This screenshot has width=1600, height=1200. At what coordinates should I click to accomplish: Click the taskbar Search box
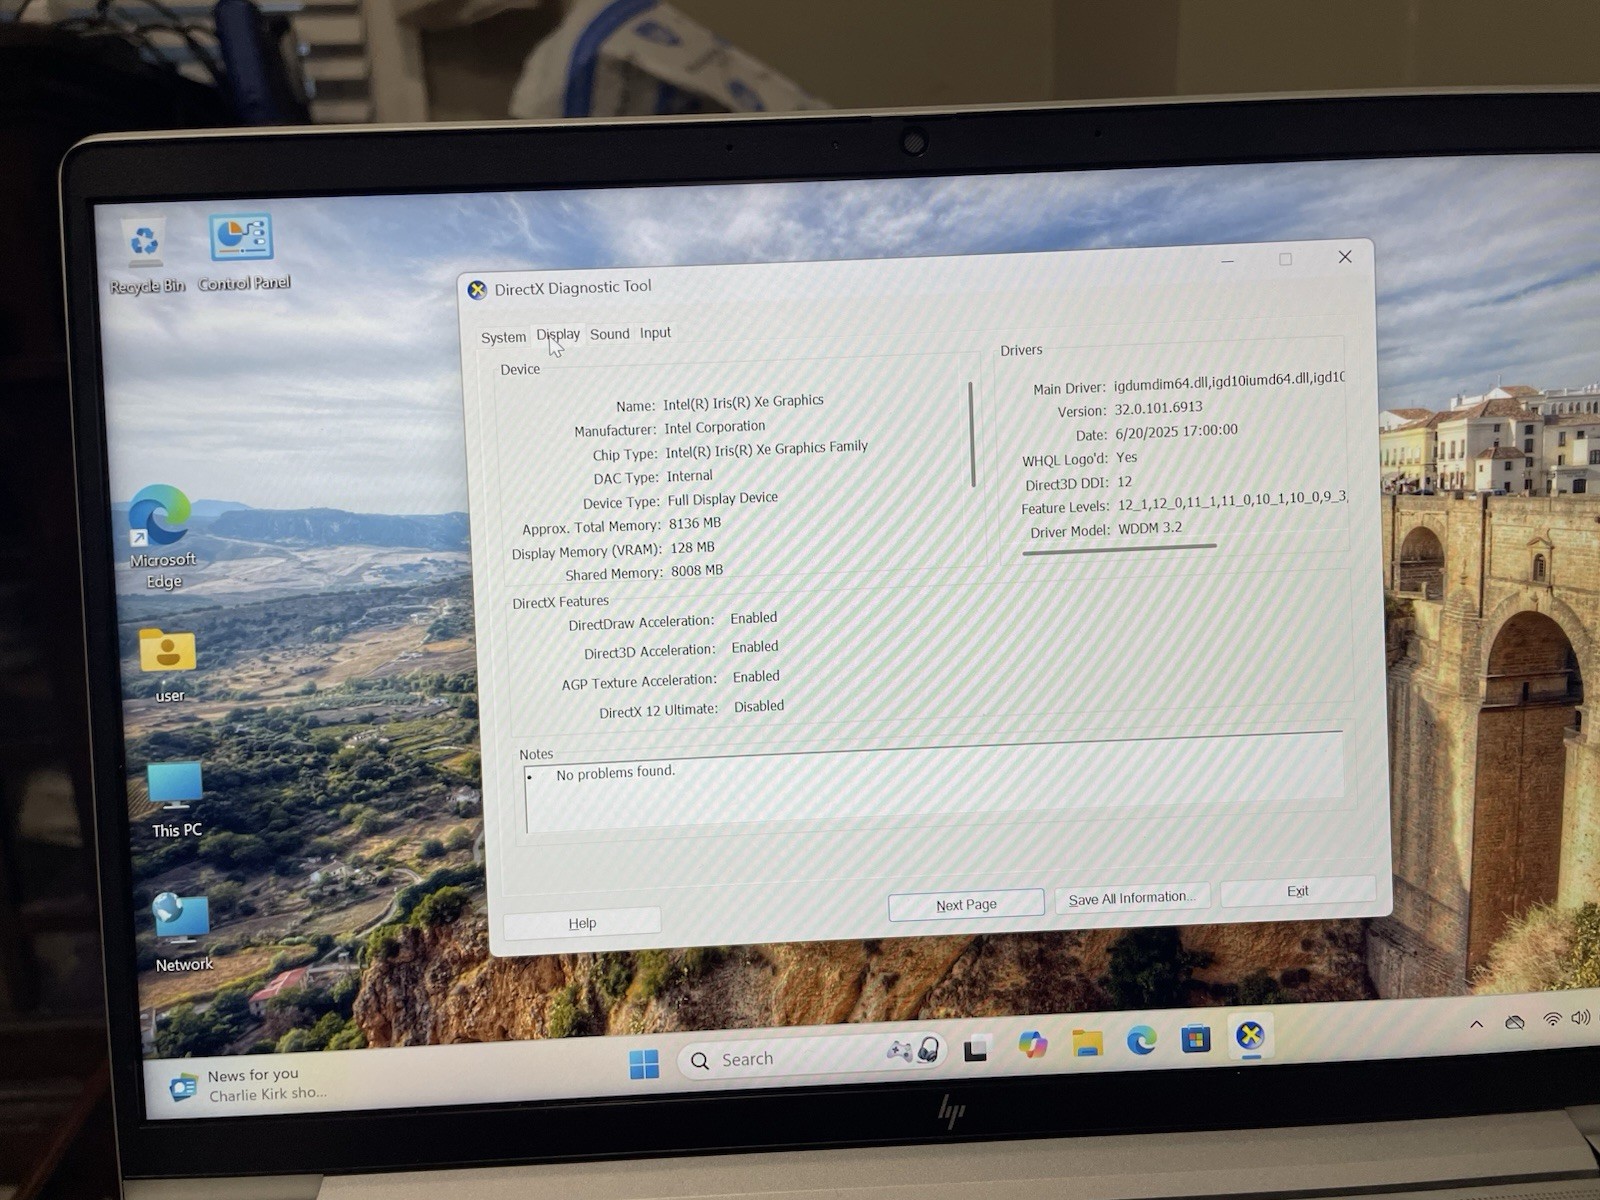coord(811,1056)
